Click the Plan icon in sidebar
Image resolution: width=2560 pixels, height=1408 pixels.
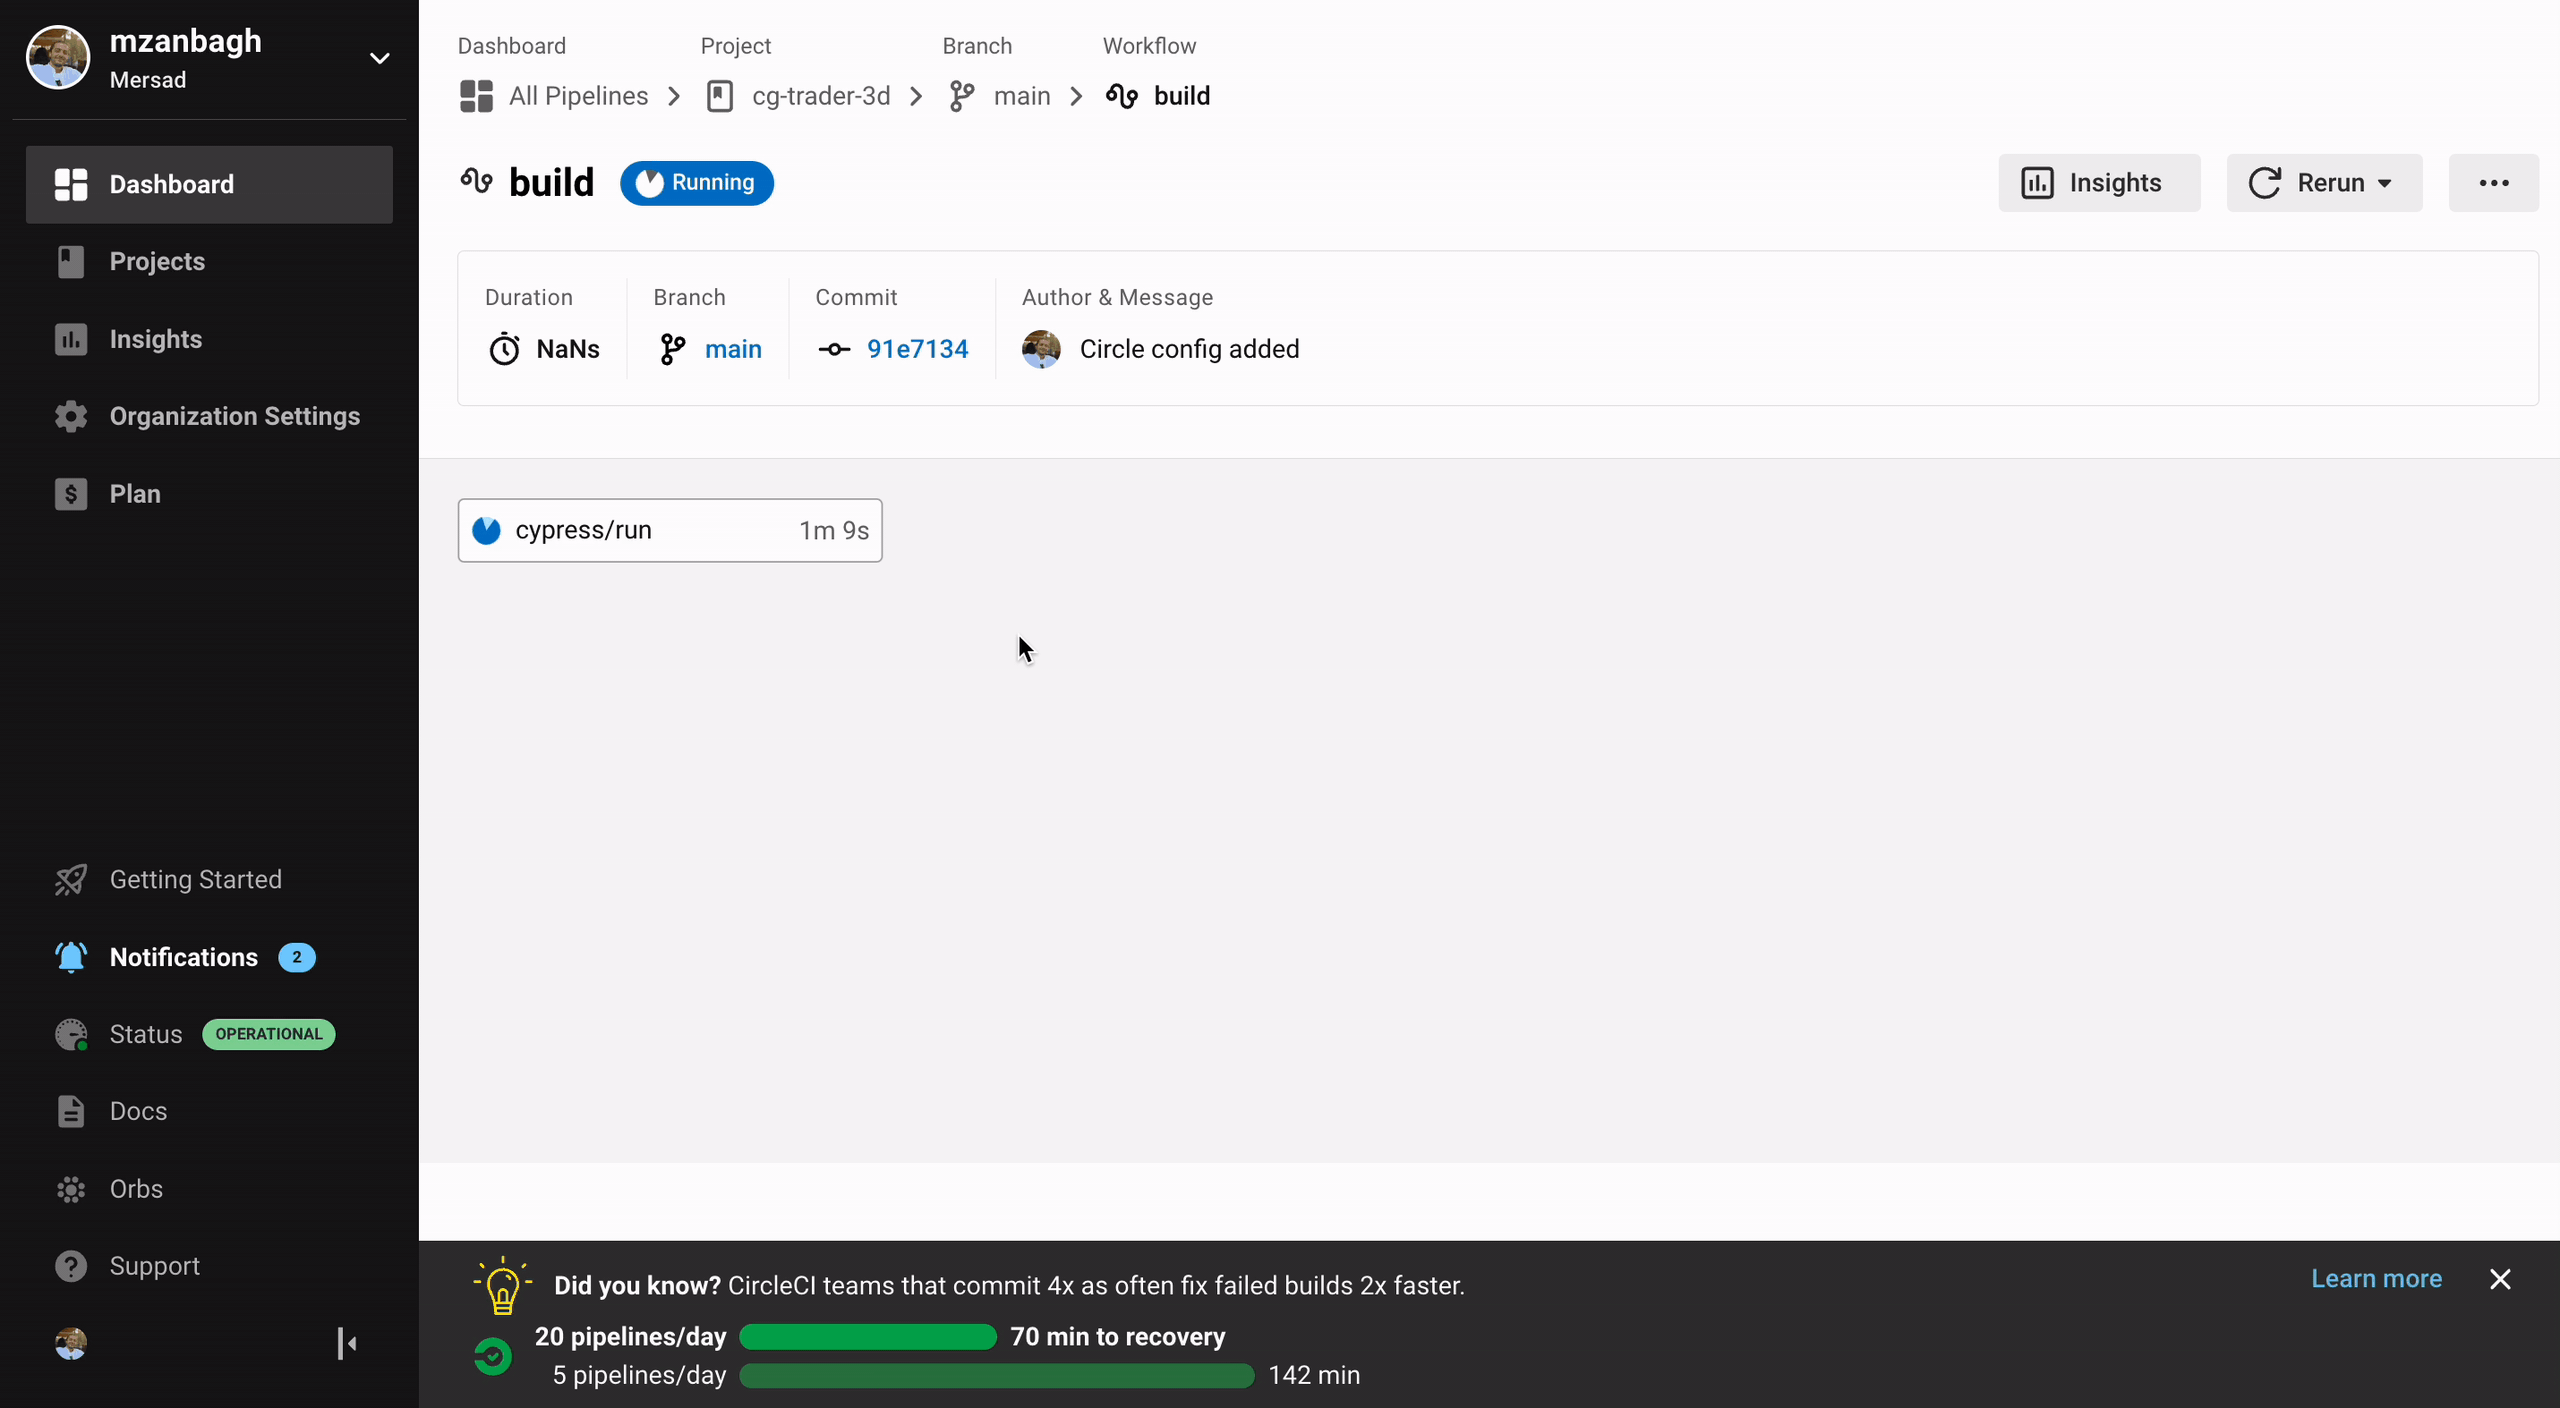pos(71,492)
